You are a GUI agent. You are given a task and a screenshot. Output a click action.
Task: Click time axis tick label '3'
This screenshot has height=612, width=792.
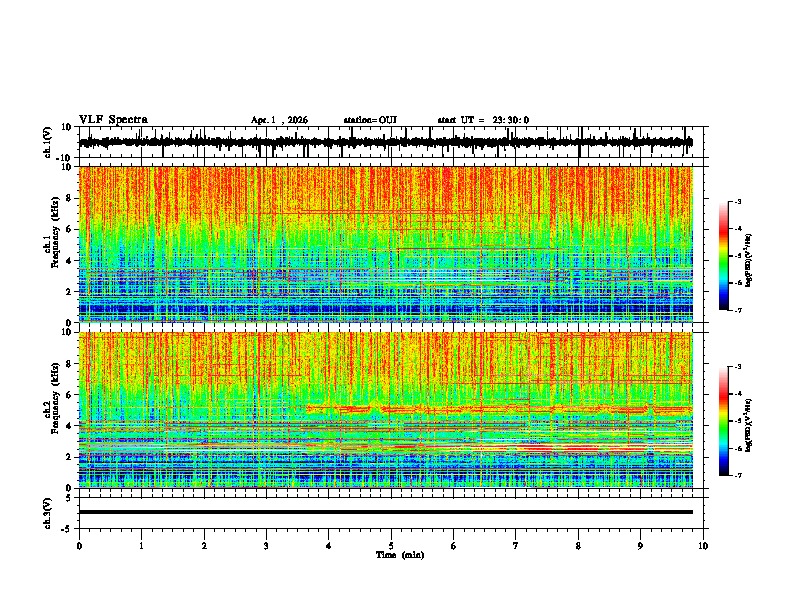tap(266, 546)
